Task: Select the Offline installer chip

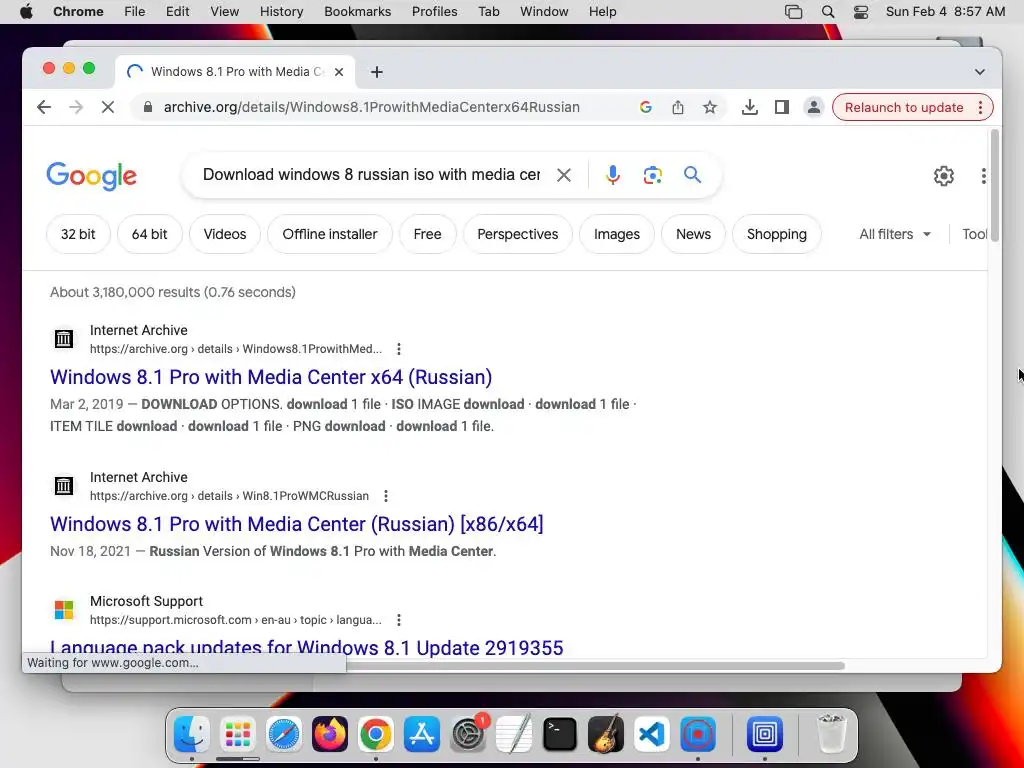Action: [x=330, y=234]
